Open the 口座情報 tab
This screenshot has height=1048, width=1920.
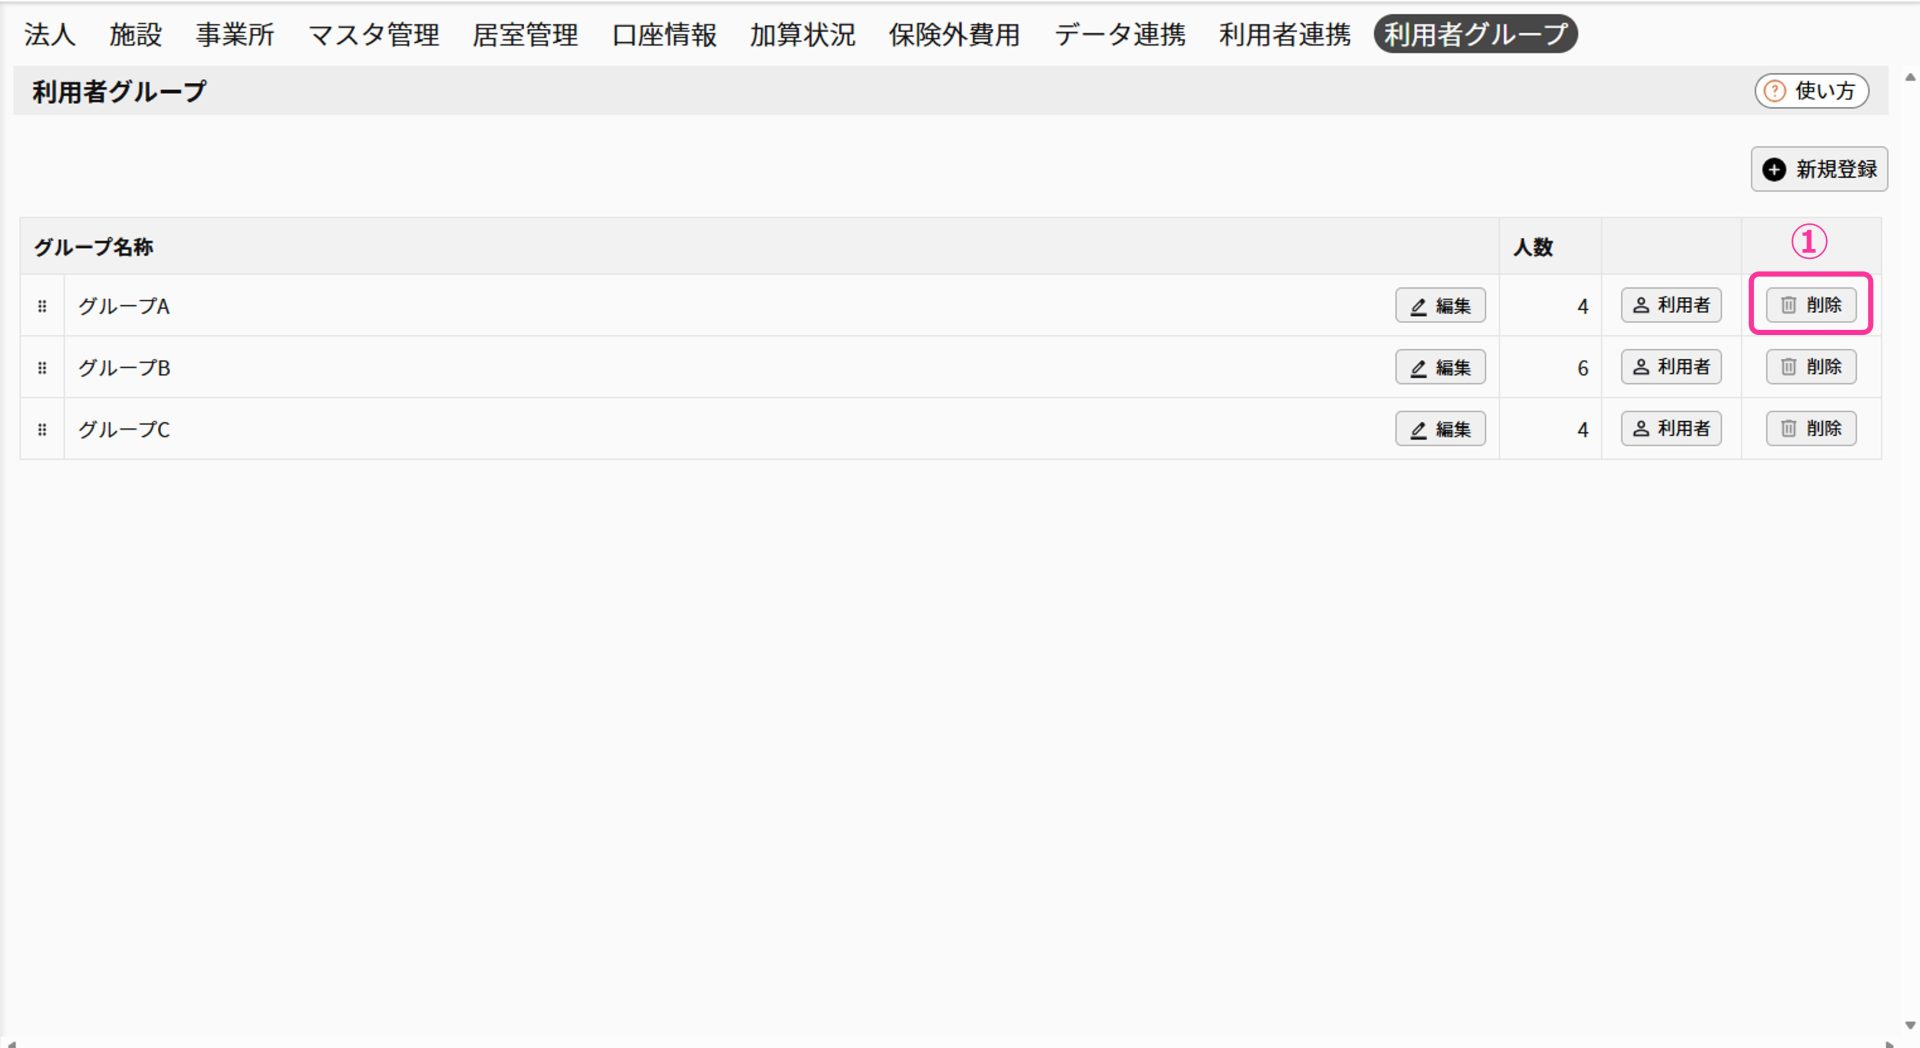[664, 35]
